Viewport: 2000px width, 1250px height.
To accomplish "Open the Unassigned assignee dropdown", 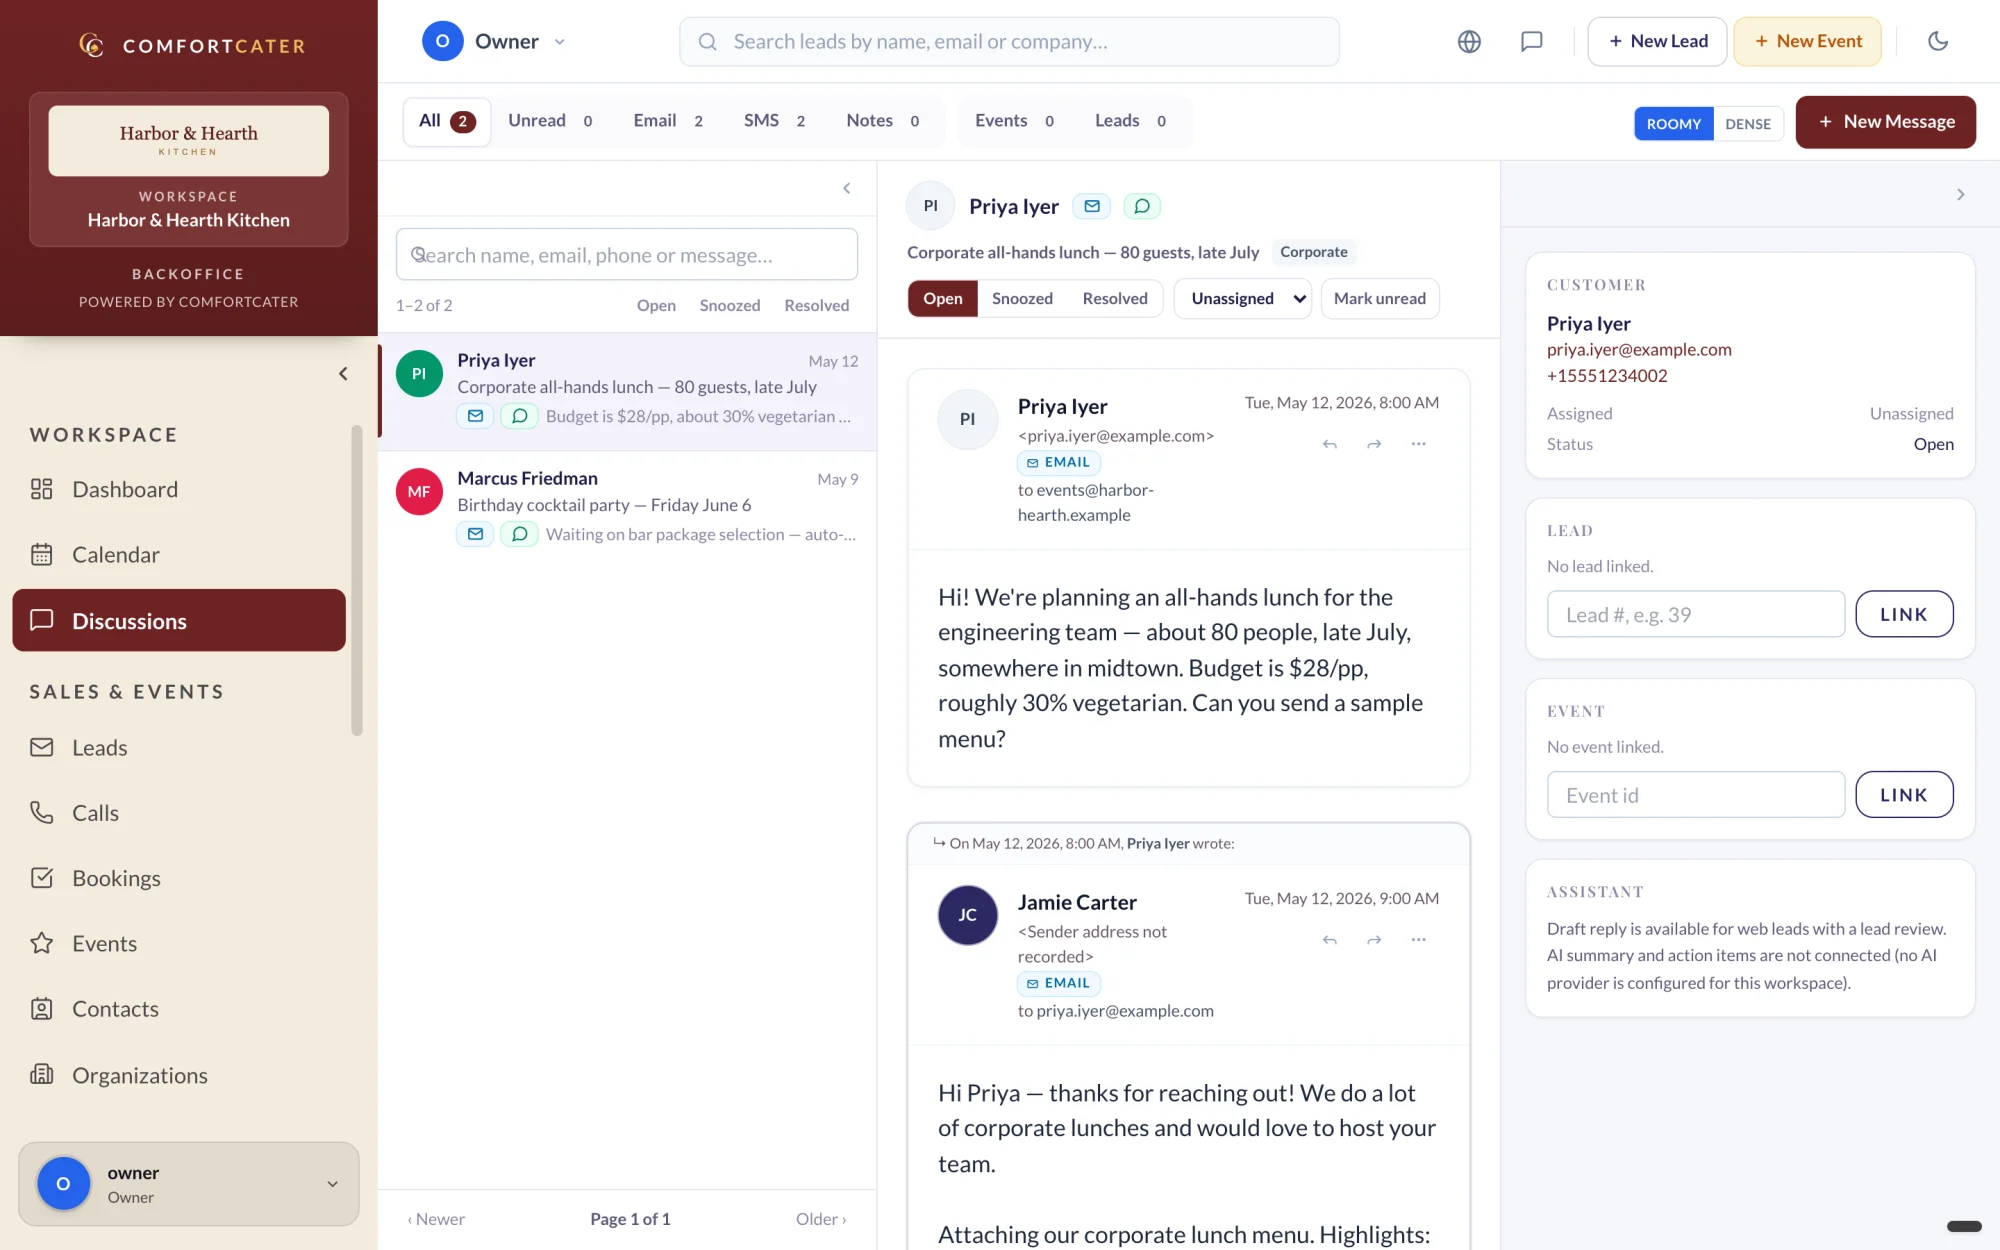I will [x=1243, y=298].
